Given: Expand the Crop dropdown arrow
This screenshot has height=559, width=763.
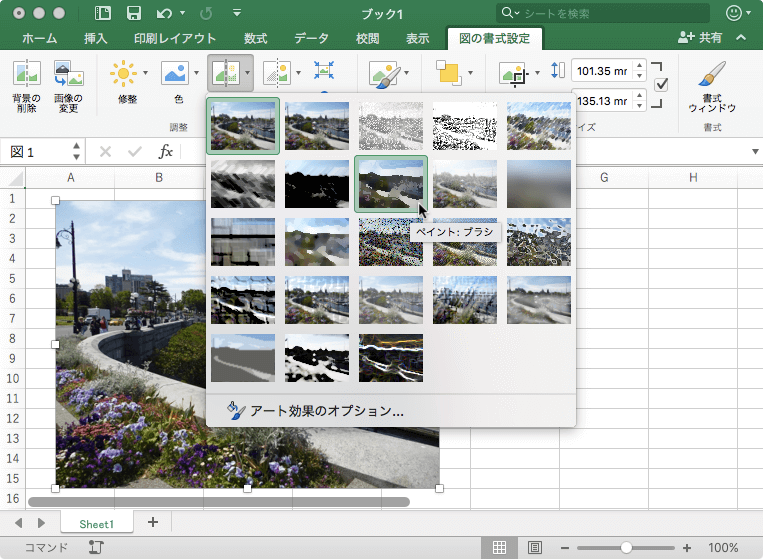Looking at the screenshot, I should [537, 73].
